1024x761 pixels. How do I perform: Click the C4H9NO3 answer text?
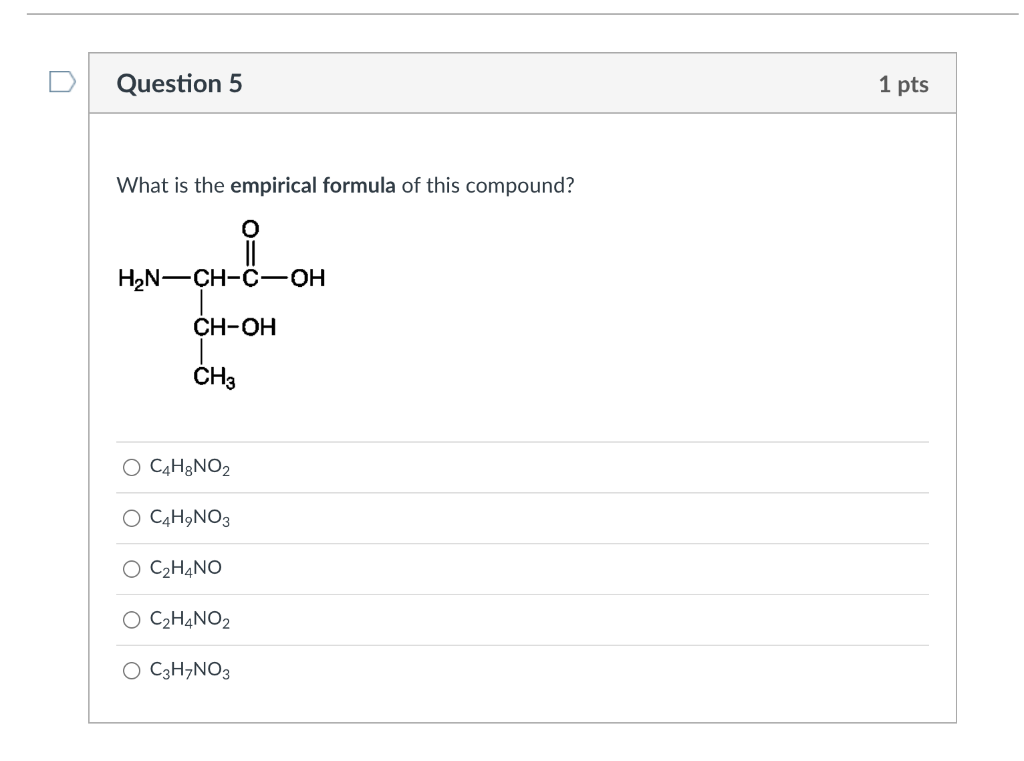(x=188, y=516)
